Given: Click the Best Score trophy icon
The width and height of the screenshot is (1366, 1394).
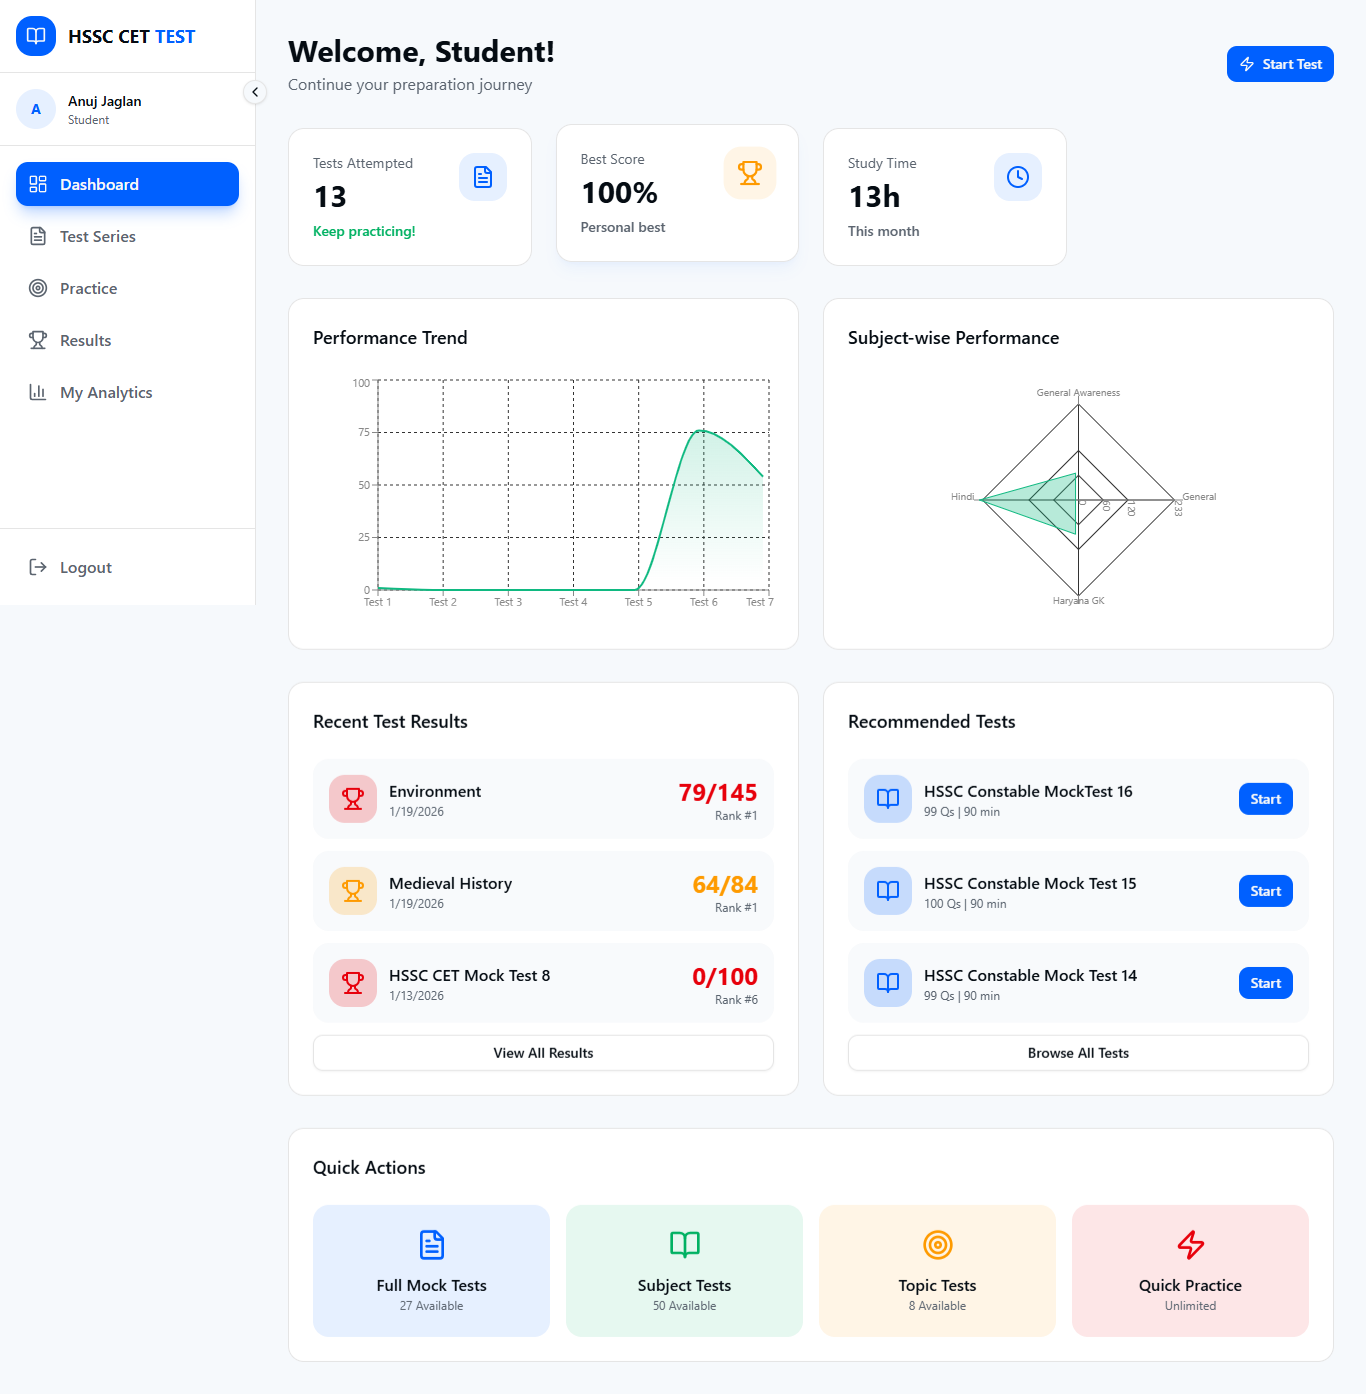Looking at the screenshot, I should click(x=750, y=173).
